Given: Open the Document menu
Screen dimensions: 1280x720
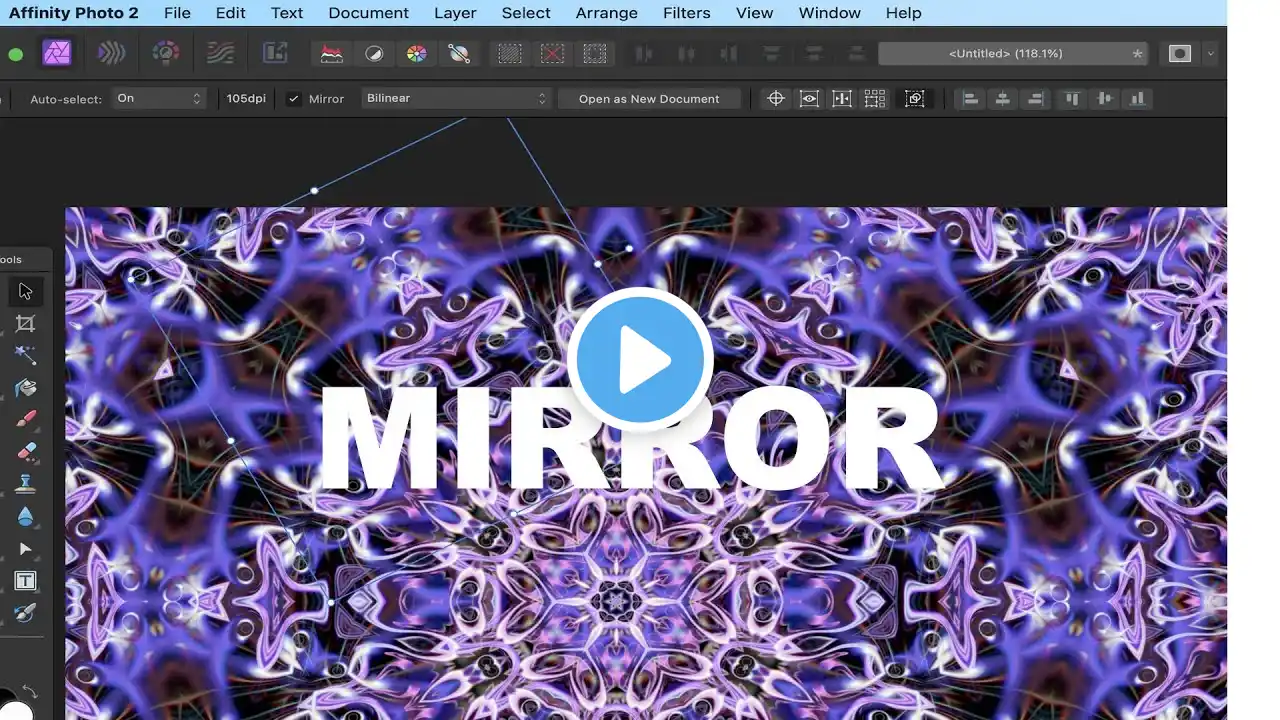Looking at the screenshot, I should click(x=369, y=13).
